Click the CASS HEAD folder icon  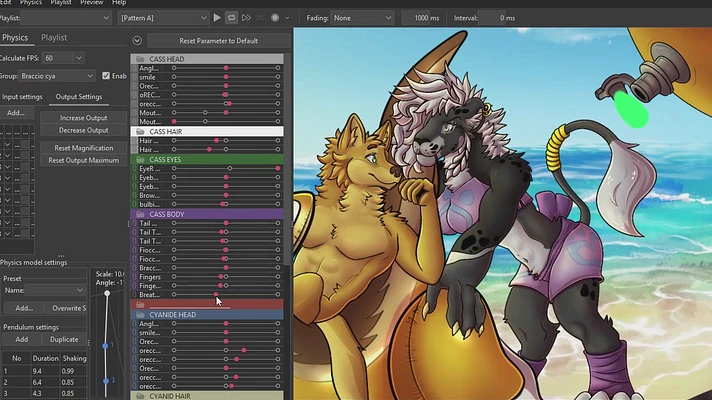coord(140,59)
